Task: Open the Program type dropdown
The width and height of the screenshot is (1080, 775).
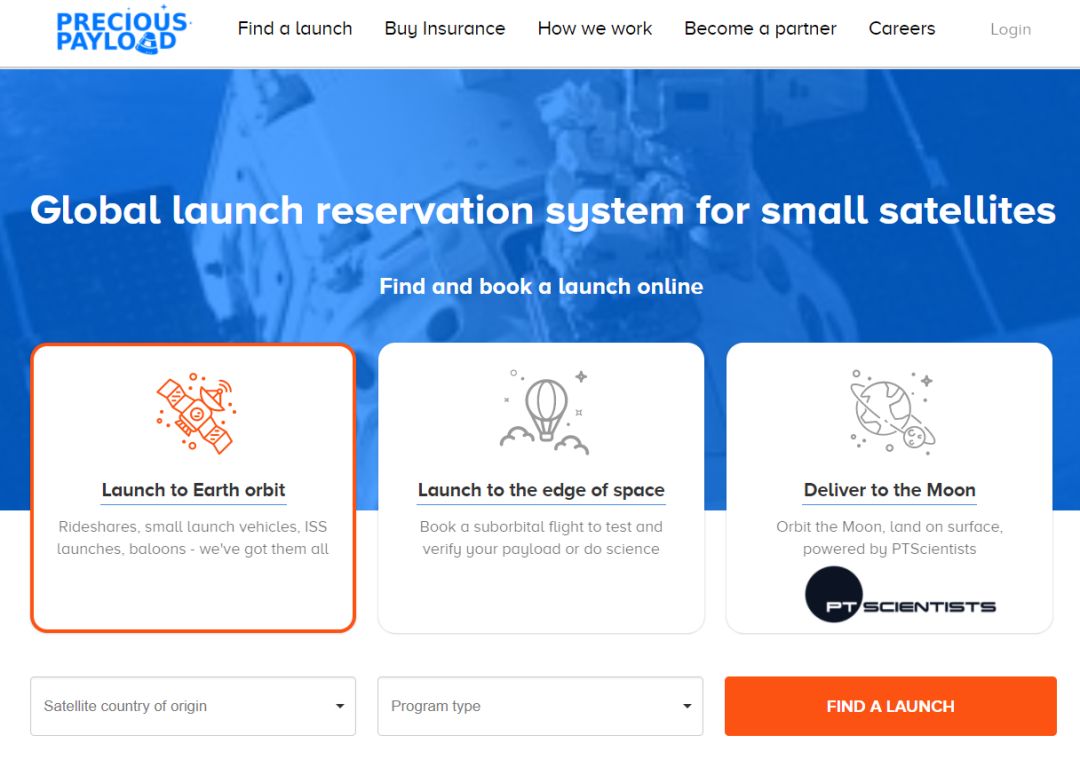Action: pyautogui.click(x=541, y=706)
